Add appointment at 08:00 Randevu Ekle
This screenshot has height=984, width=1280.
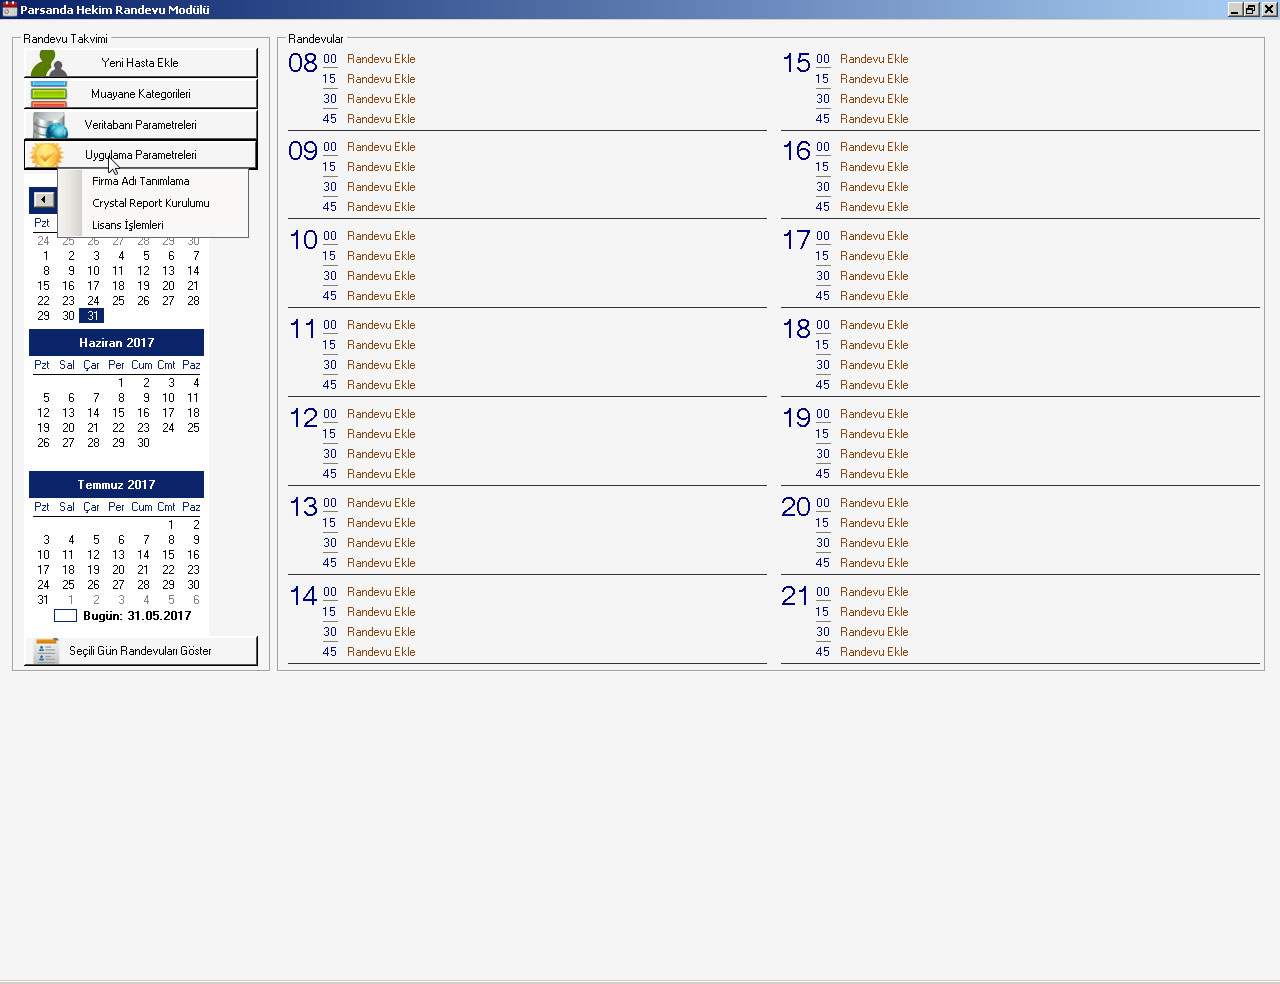pos(381,59)
